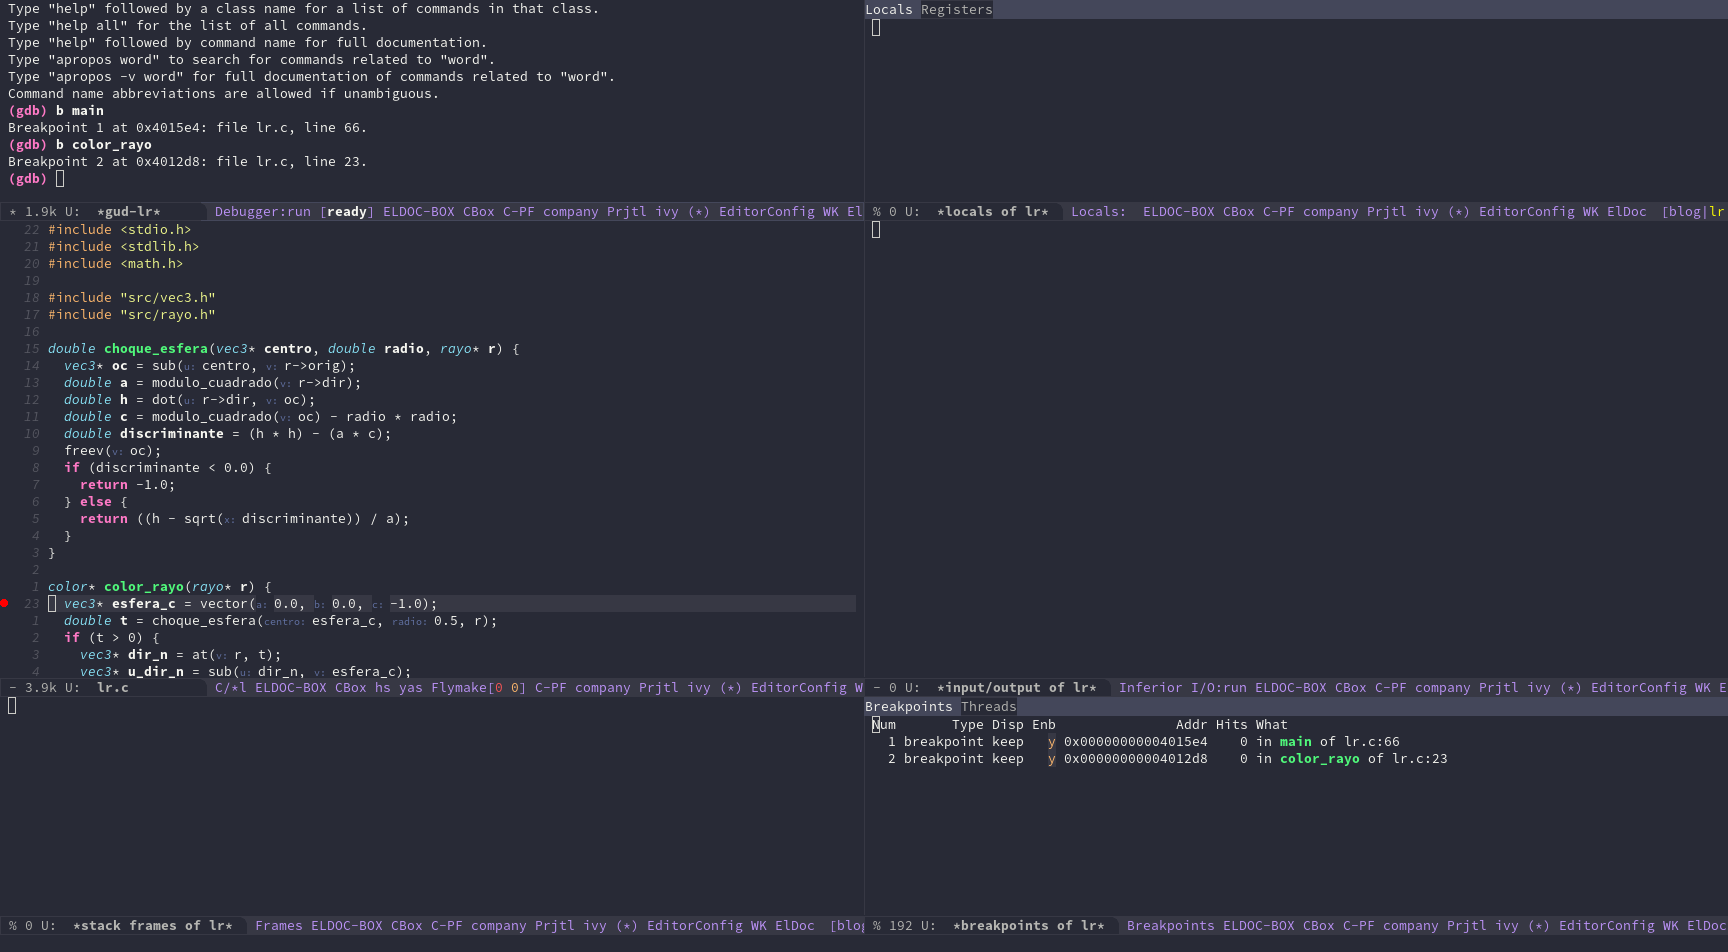
Task: Open the Breakpoints tab
Action: coord(909,707)
